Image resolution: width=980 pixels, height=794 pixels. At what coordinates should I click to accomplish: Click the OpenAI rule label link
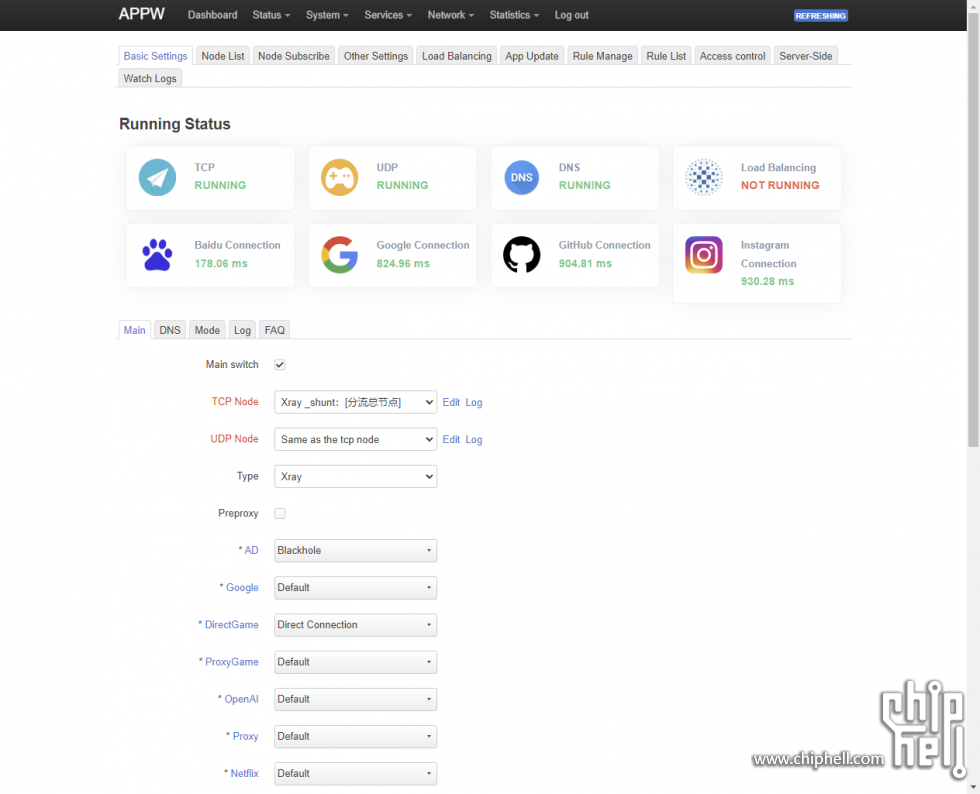pyautogui.click(x=241, y=699)
